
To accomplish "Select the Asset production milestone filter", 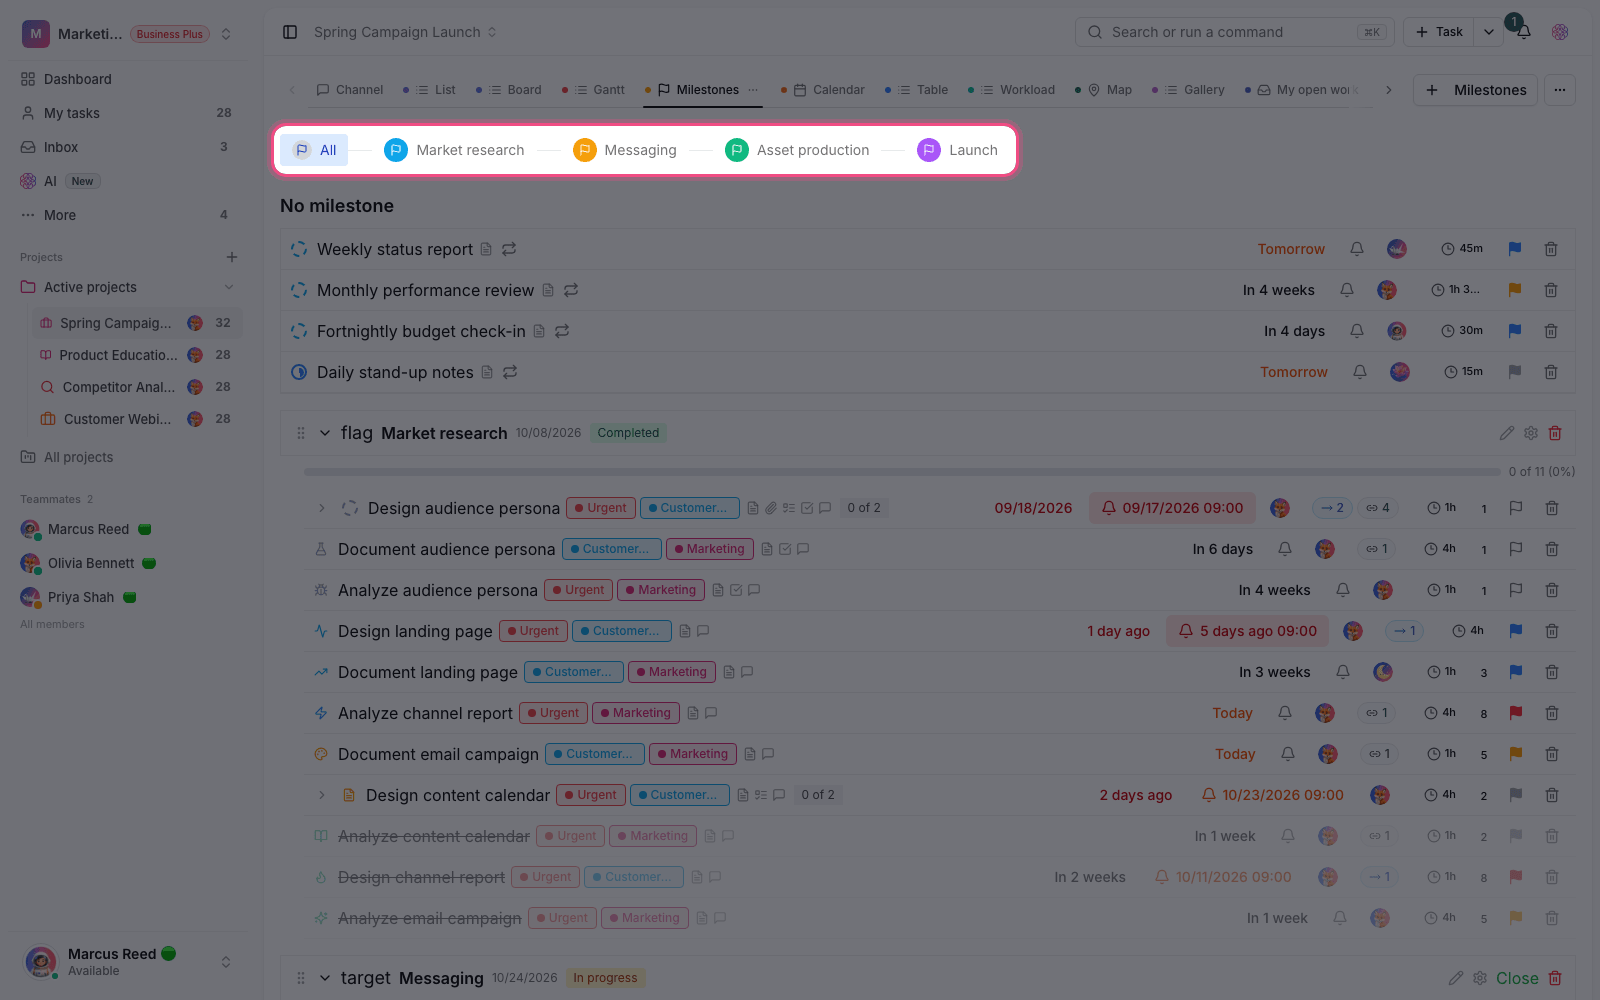I will coord(797,150).
